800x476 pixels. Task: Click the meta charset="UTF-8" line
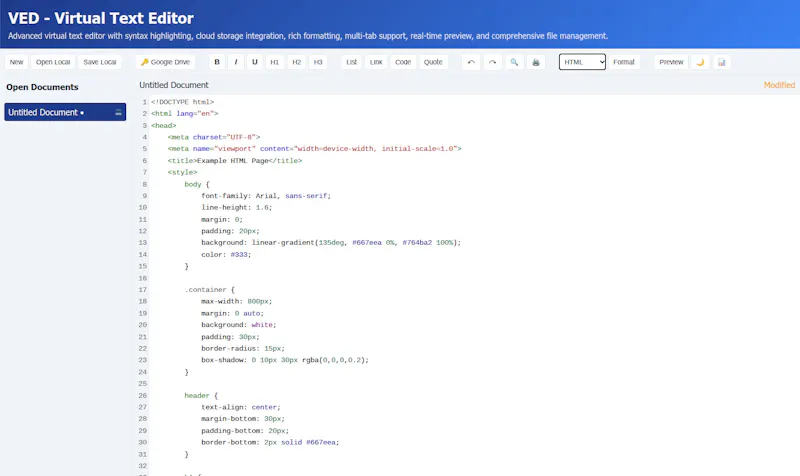214,137
